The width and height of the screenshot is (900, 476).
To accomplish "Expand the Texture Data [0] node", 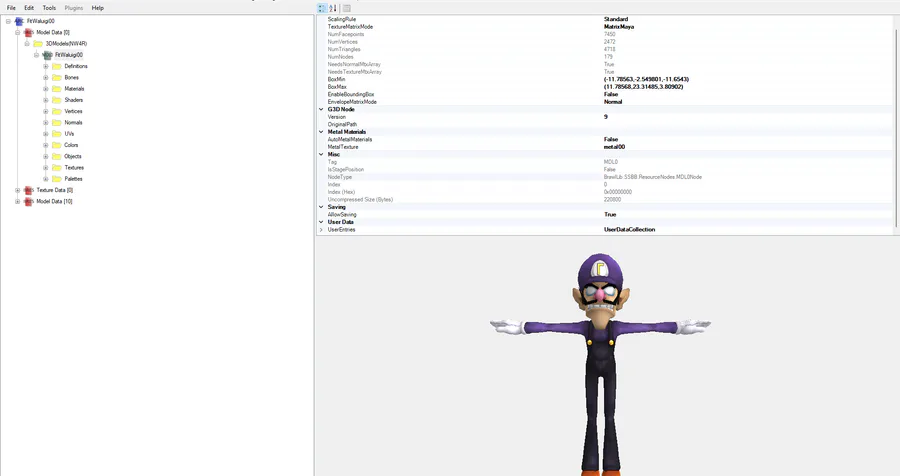I will point(18,190).
